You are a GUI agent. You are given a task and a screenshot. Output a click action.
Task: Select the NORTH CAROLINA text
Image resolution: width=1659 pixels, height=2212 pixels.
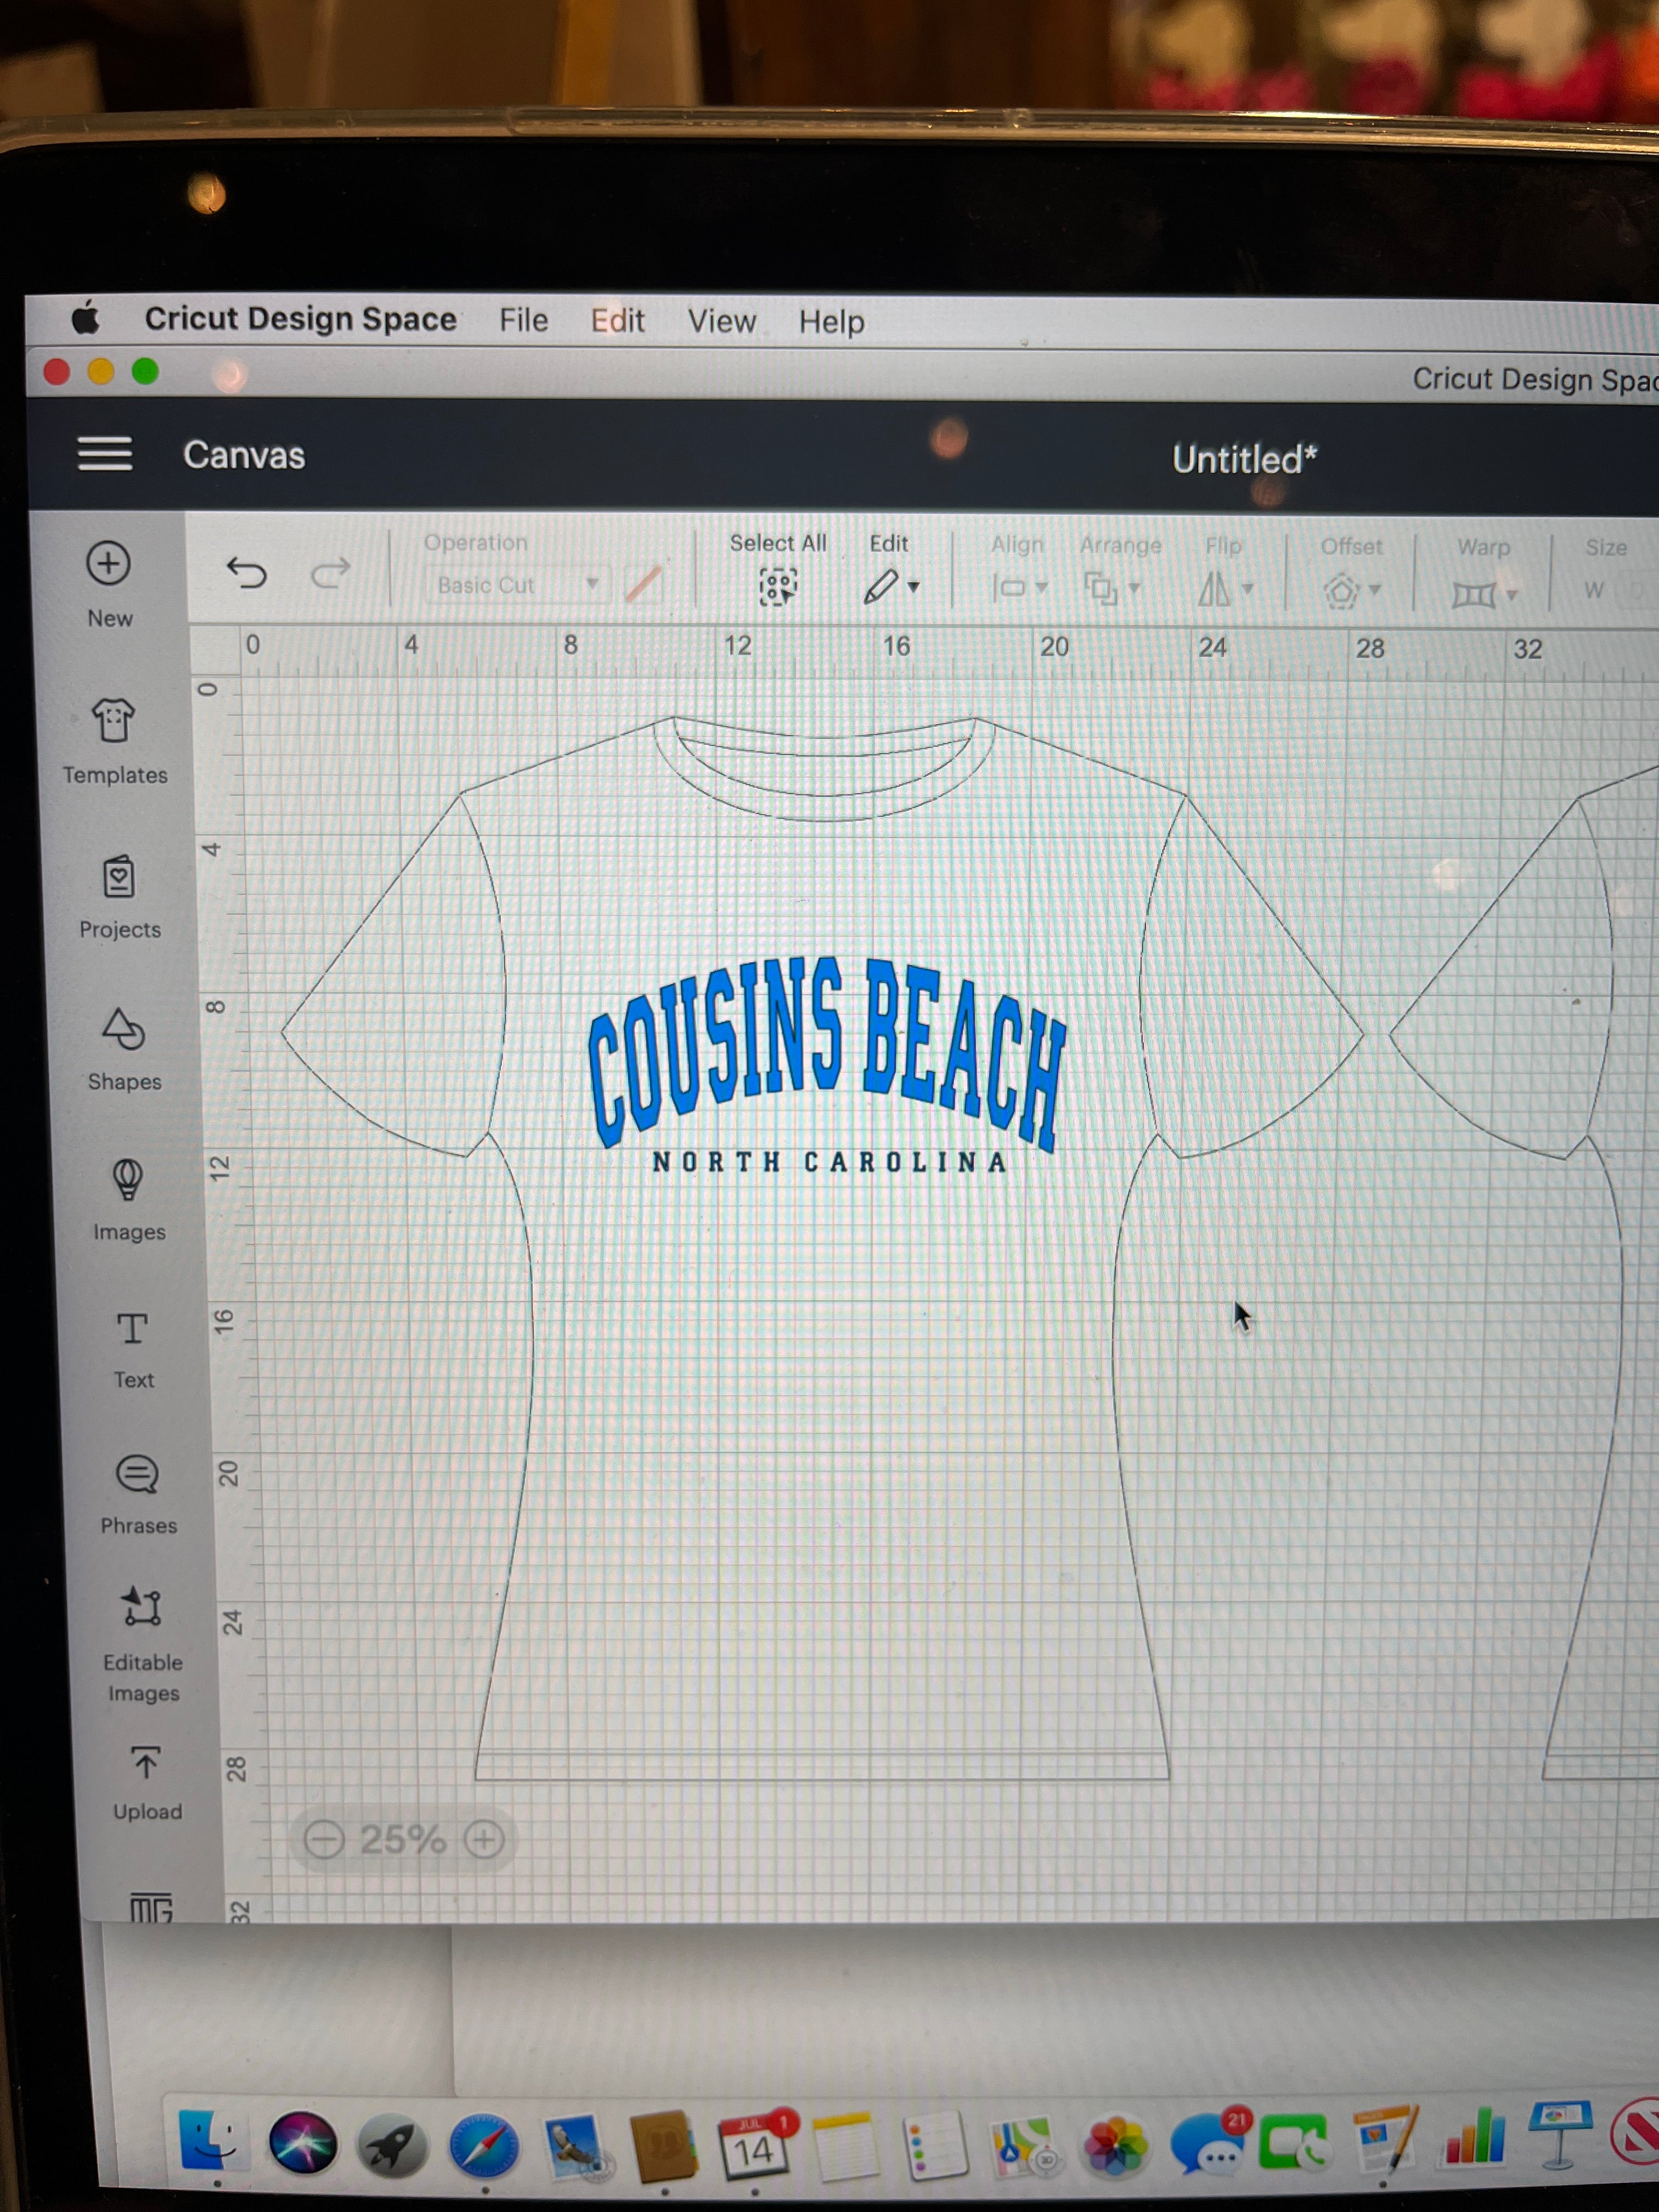[x=829, y=1162]
